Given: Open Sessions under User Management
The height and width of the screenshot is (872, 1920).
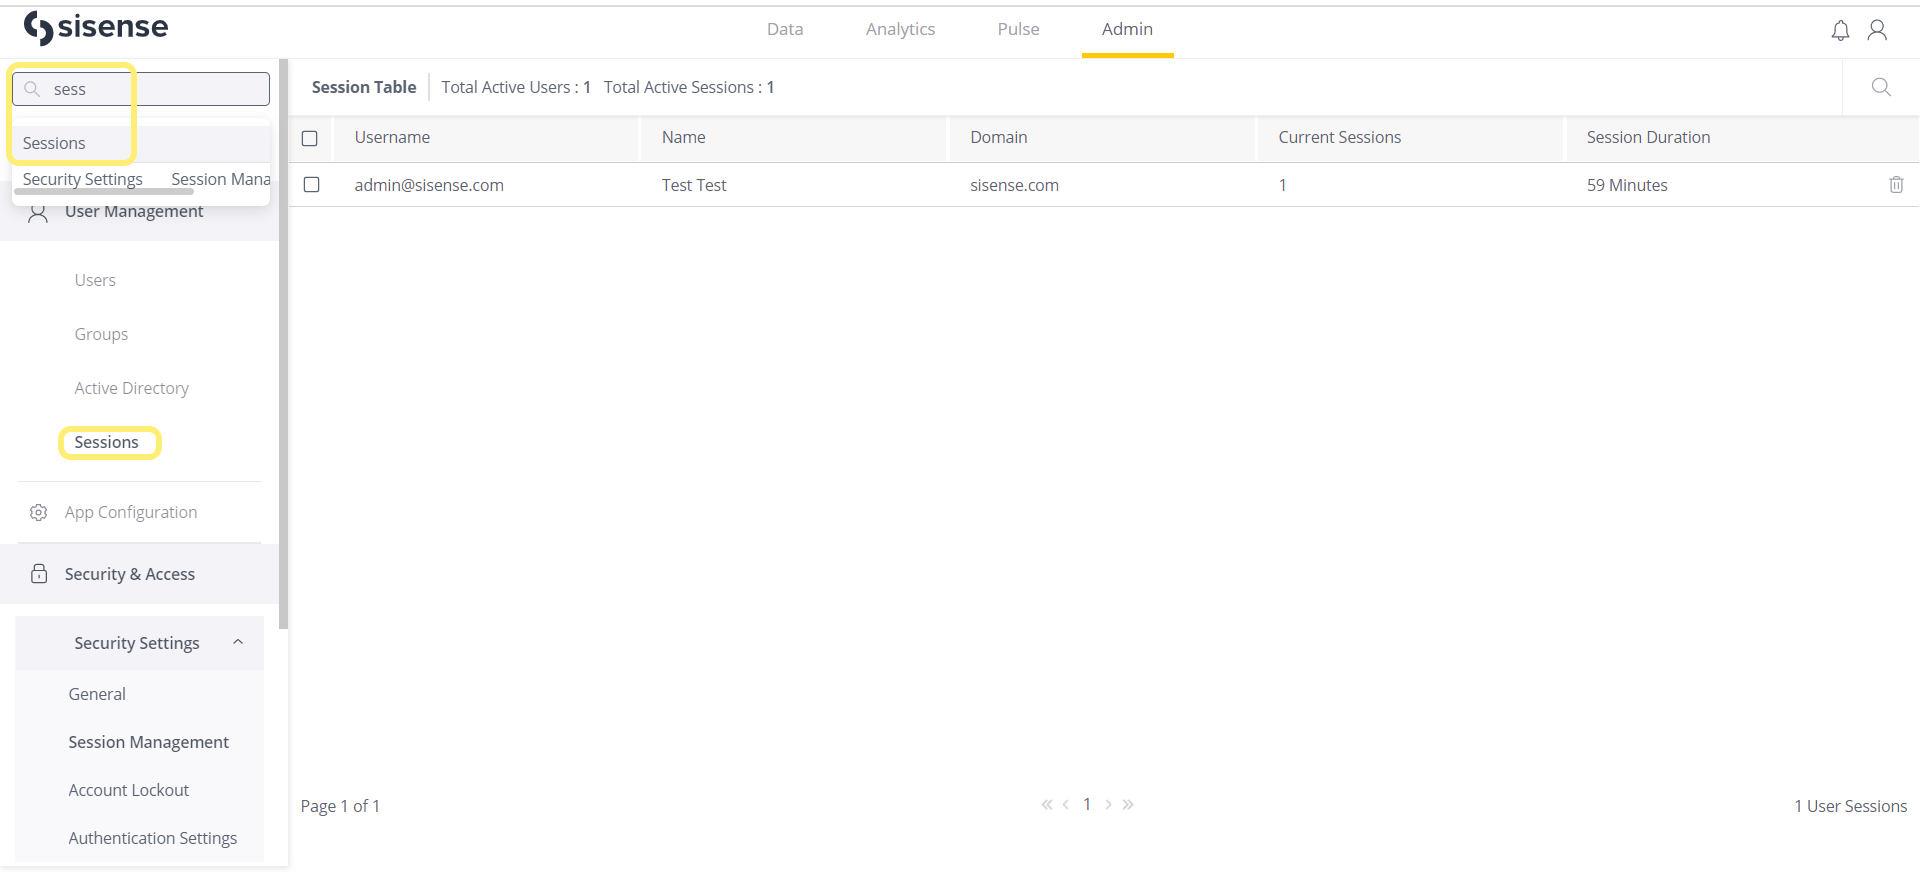Looking at the screenshot, I should 106,443.
